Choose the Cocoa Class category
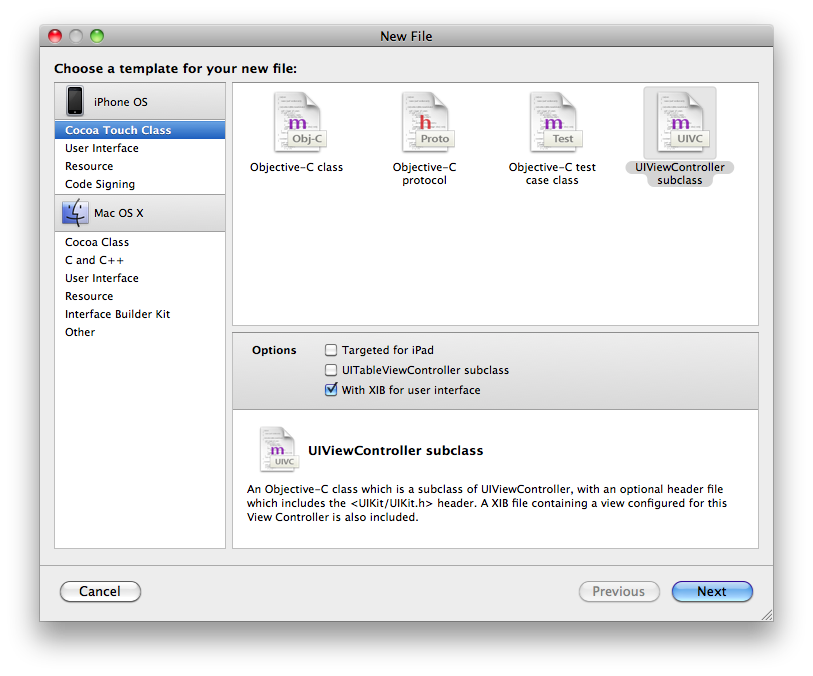This screenshot has height=676, width=813. 97,242
